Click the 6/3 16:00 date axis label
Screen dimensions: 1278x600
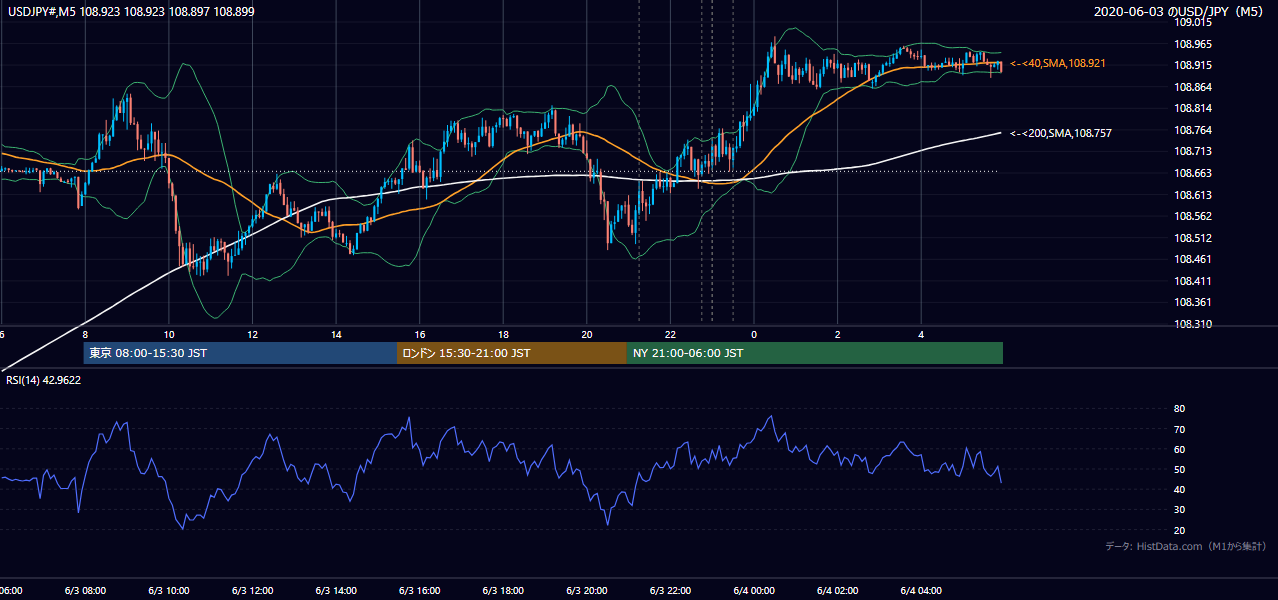coord(420,591)
